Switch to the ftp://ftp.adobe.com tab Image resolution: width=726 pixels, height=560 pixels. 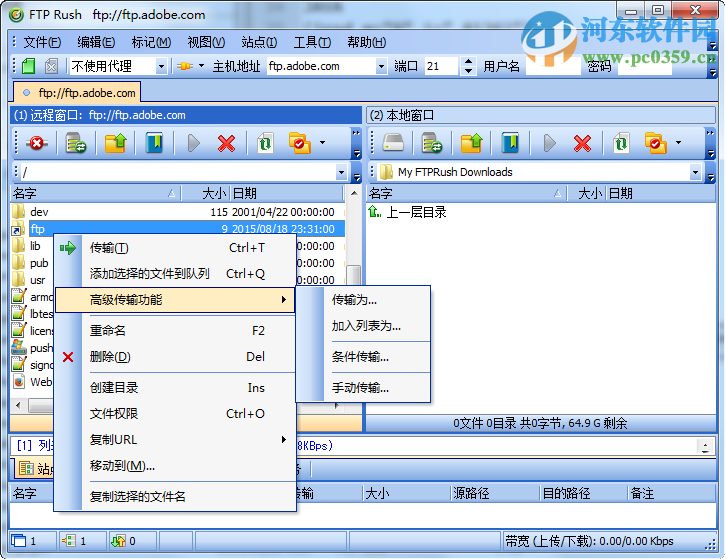[x=78, y=93]
